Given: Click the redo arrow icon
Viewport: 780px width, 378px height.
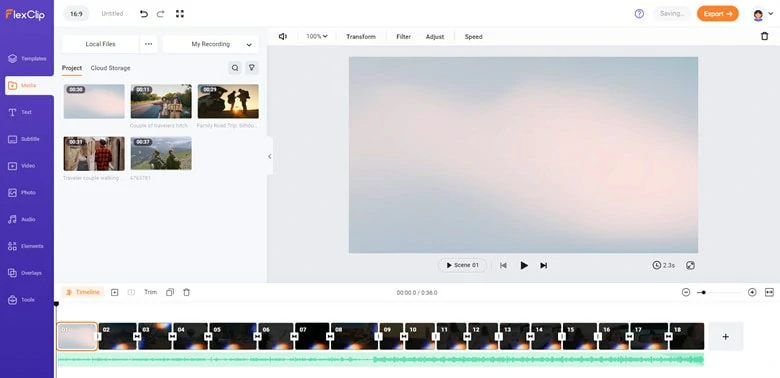Looking at the screenshot, I should [160, 14].
